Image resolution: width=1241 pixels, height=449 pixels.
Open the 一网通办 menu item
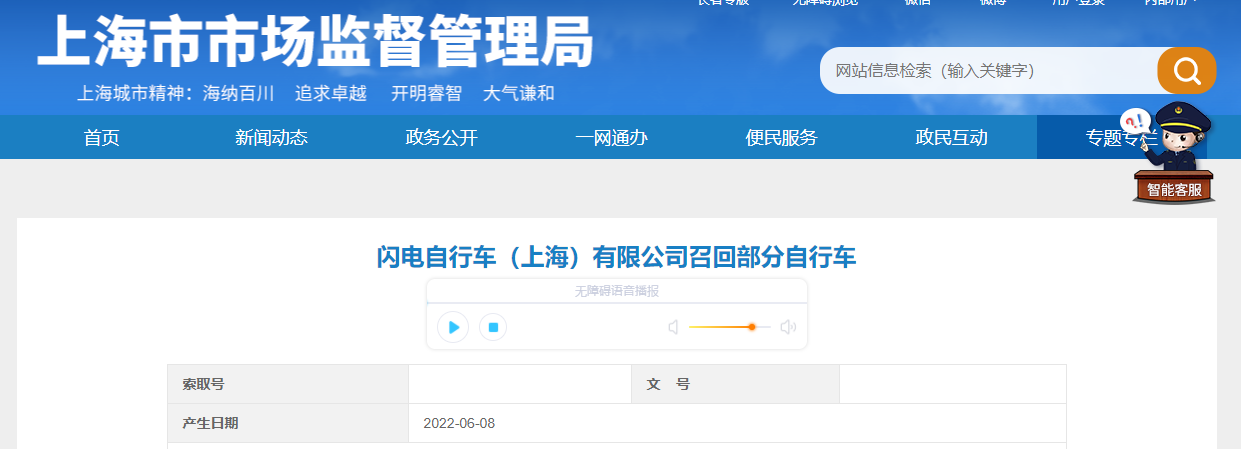[612, 138]
